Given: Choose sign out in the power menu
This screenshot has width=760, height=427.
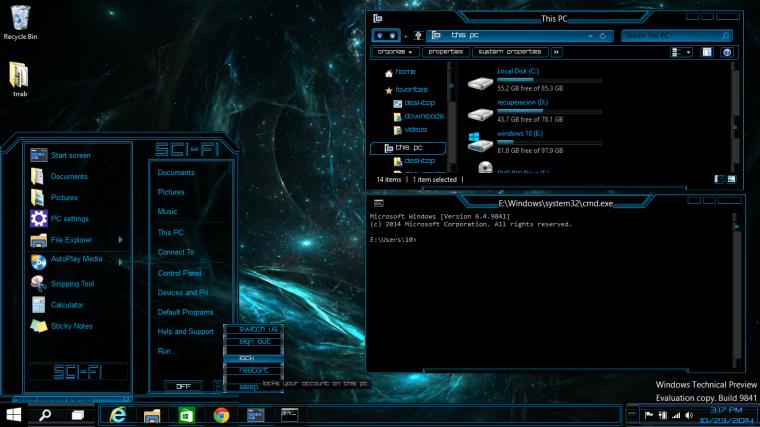Looking at the screenshot, I should point(255,342).
